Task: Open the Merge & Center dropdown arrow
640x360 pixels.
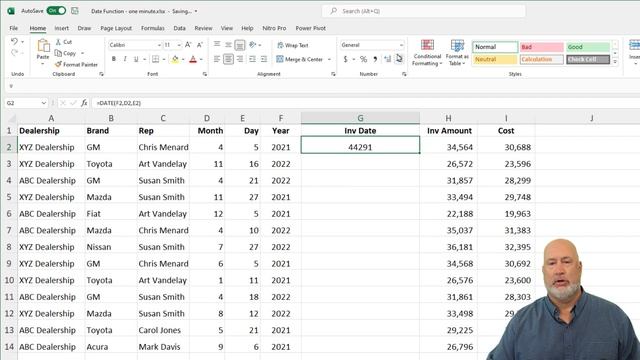Action: pos(329,60)
